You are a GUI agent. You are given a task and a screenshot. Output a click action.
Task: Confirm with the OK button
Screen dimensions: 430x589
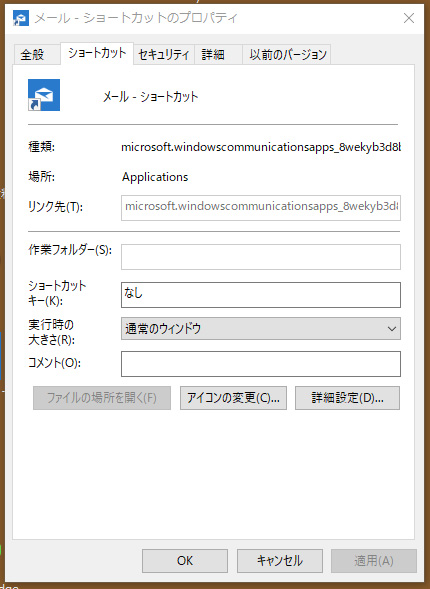(185, 561)
